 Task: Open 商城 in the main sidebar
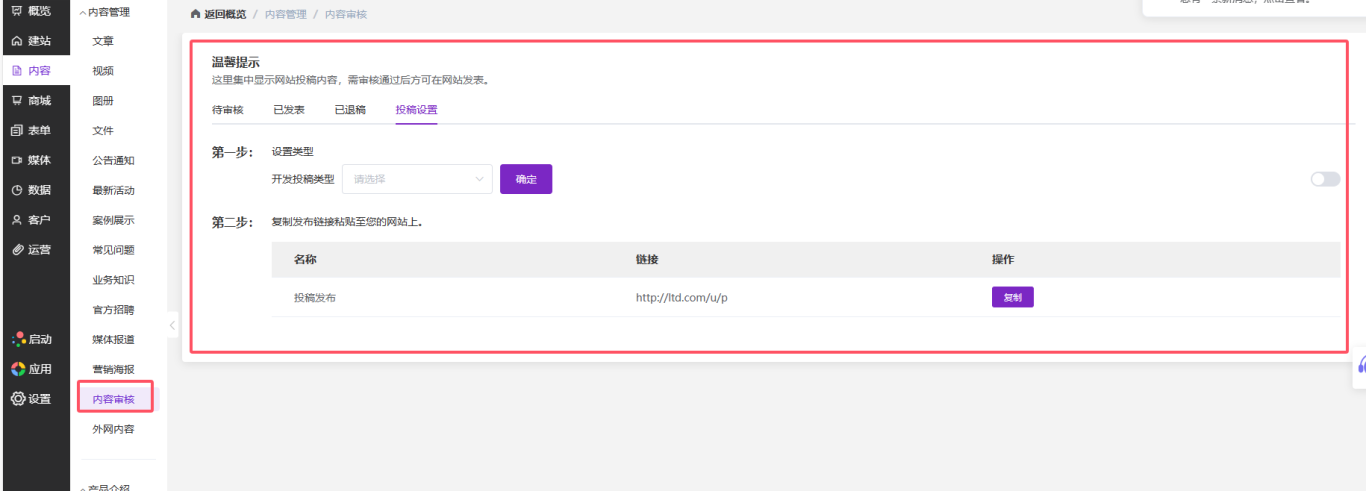pos(31,101)
